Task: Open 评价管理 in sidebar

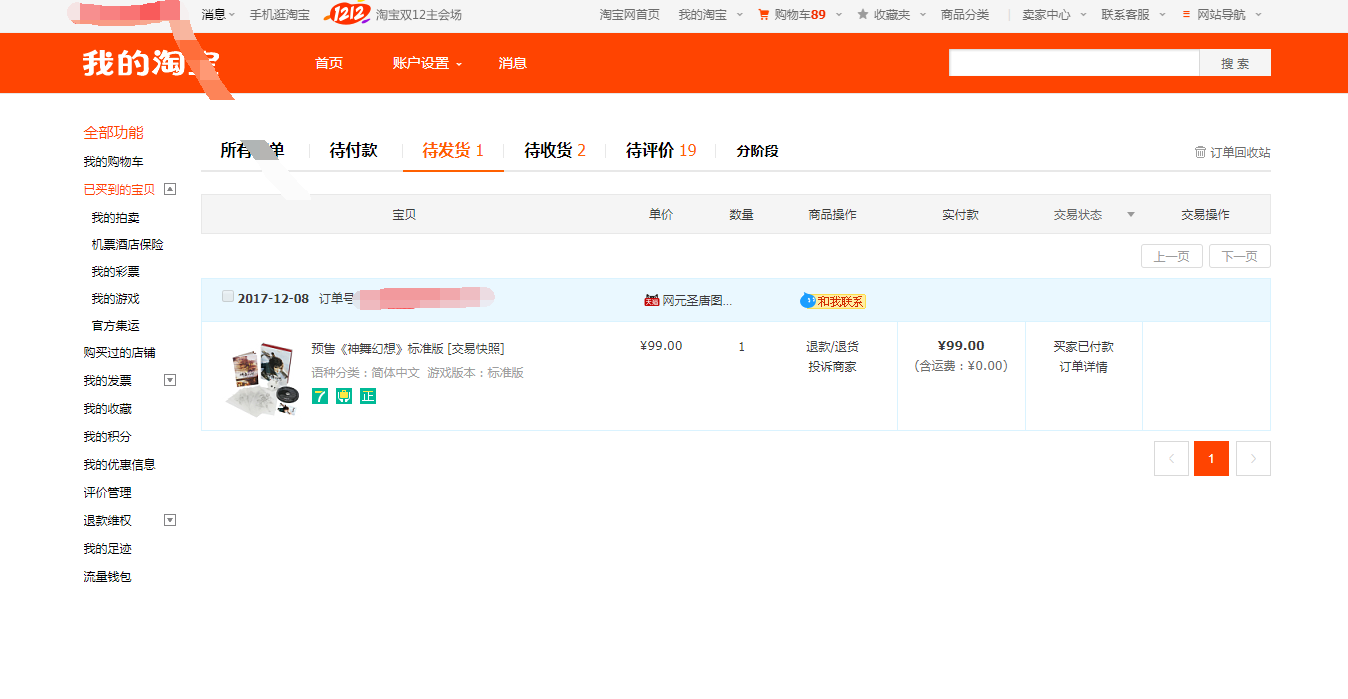Action: [107, 493]
